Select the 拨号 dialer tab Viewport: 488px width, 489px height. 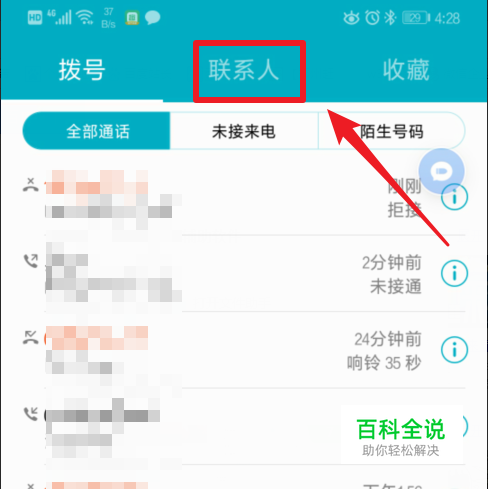82,70
